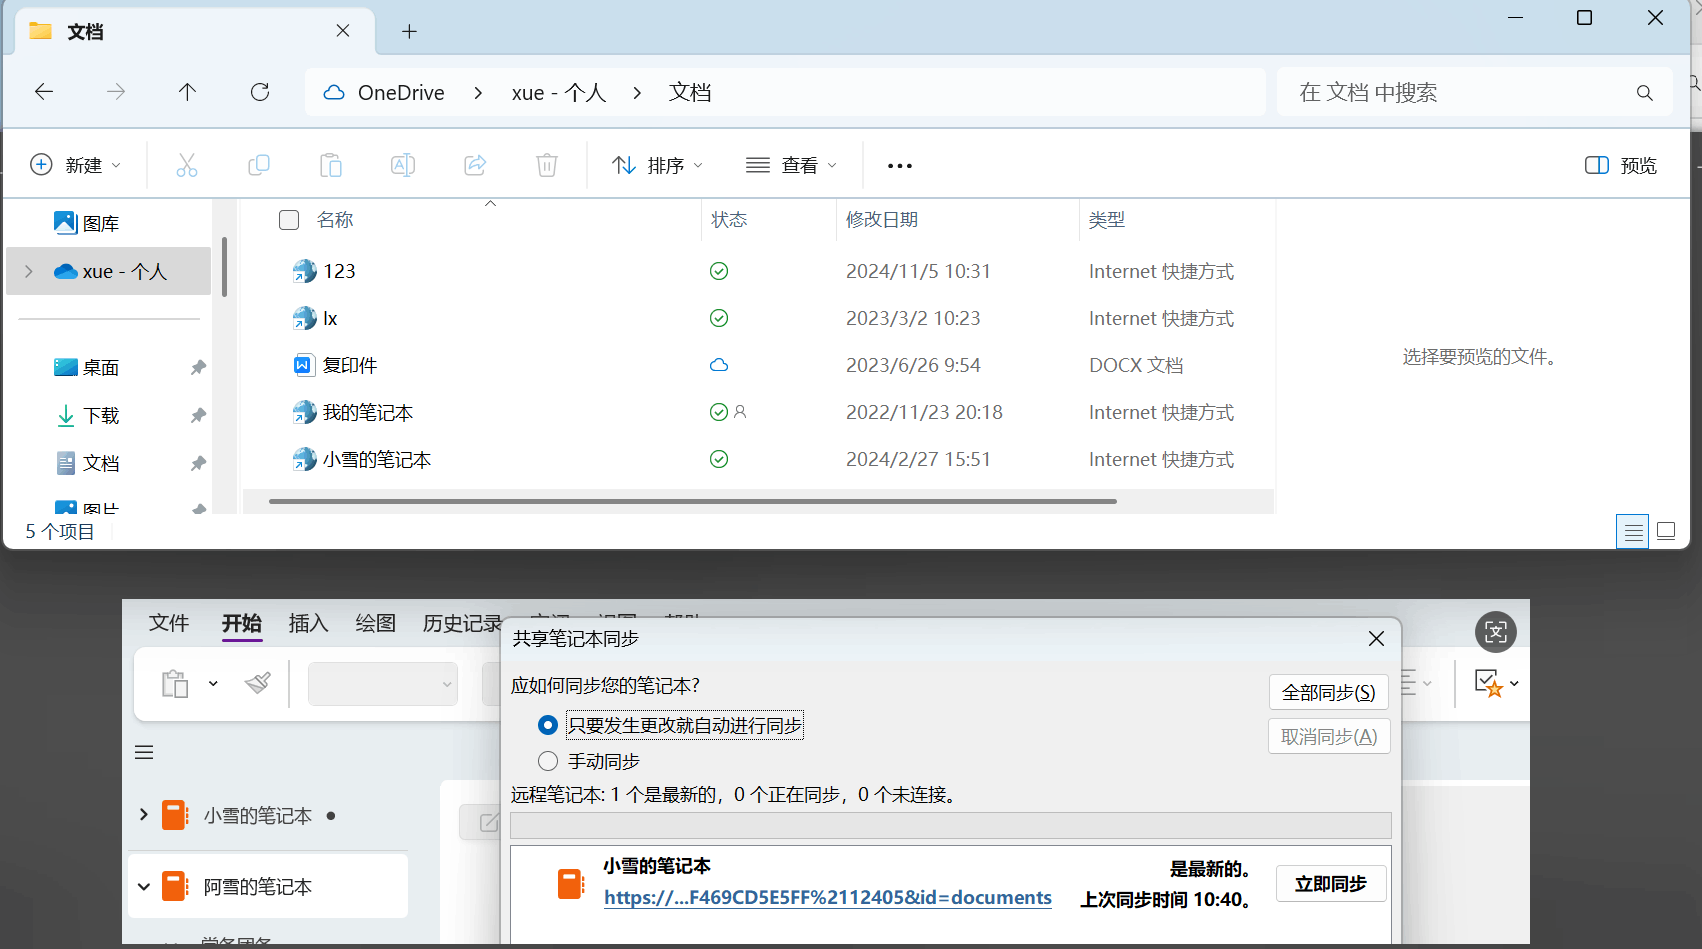Switch to large thumbnails view icon
This screenshot has height=949, width=1702.
click(x=1666, y=531)
